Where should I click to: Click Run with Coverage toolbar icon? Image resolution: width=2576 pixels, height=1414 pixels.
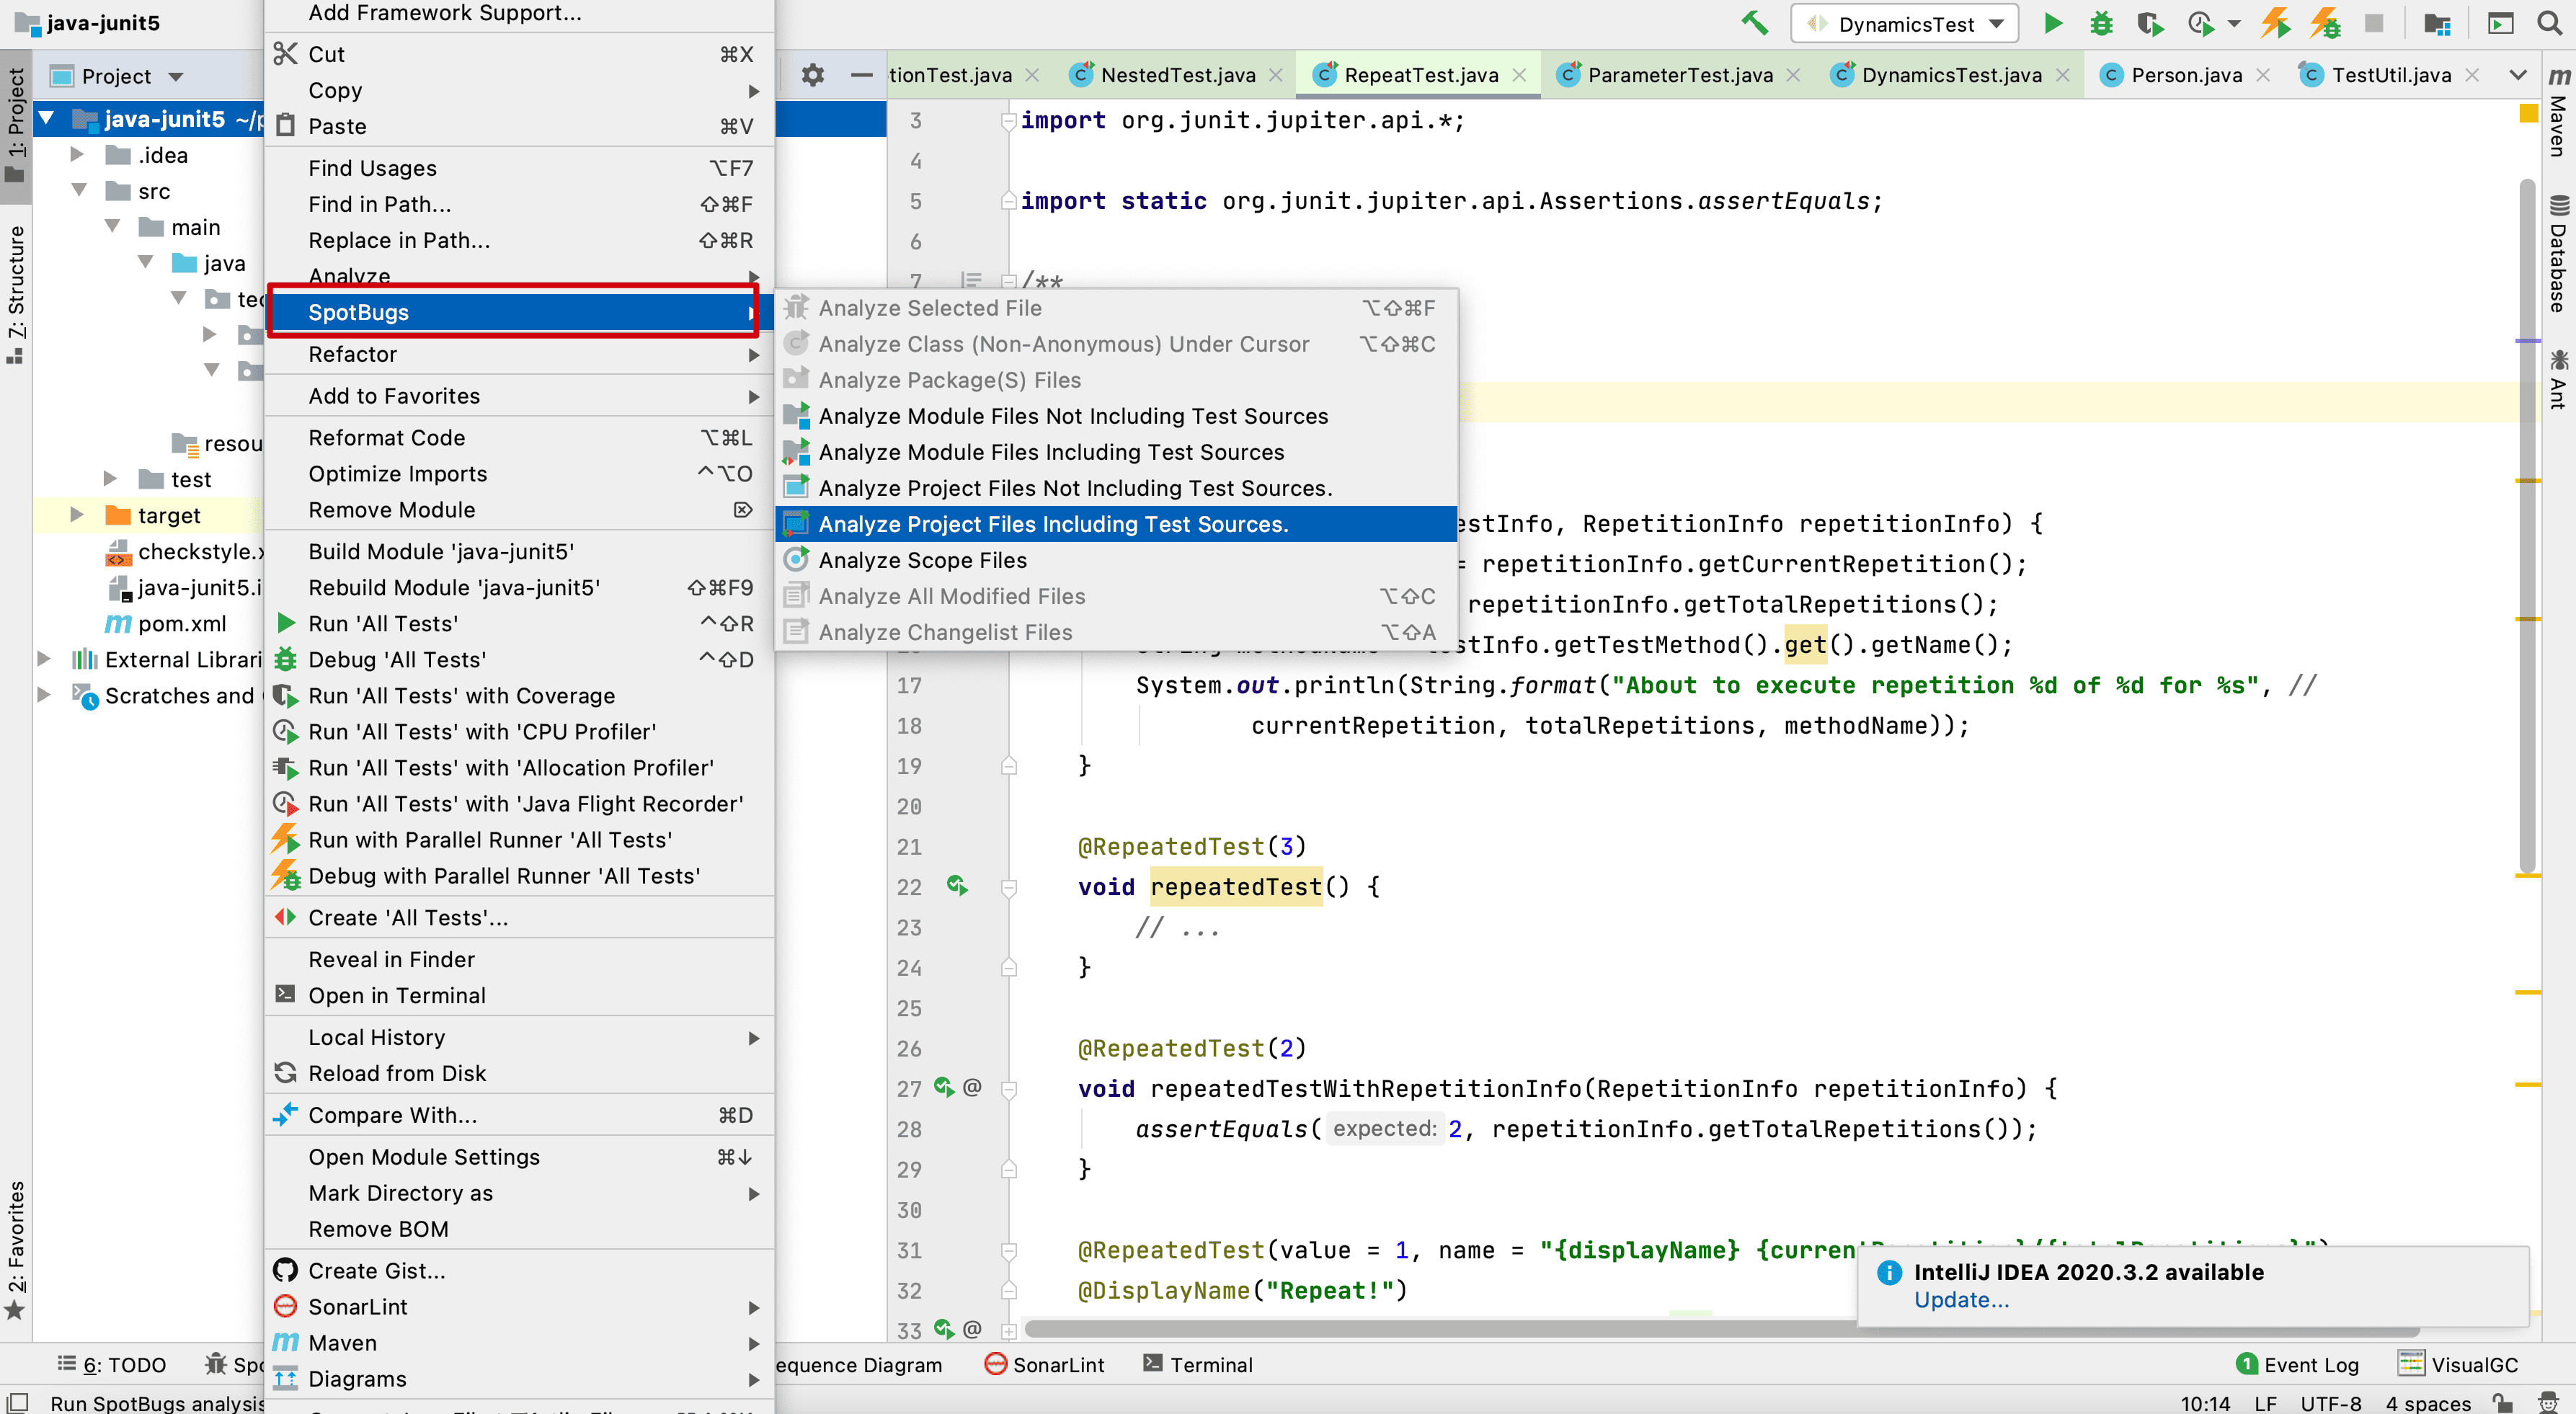click(x=2149, y=23)
